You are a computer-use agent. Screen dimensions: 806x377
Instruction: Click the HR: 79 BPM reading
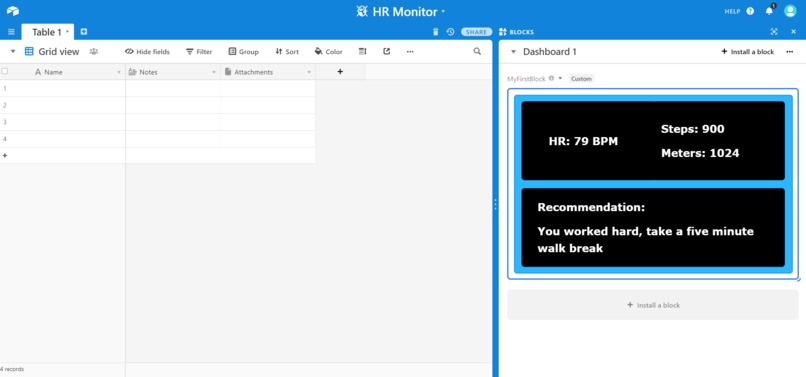[x=583, y=141]
